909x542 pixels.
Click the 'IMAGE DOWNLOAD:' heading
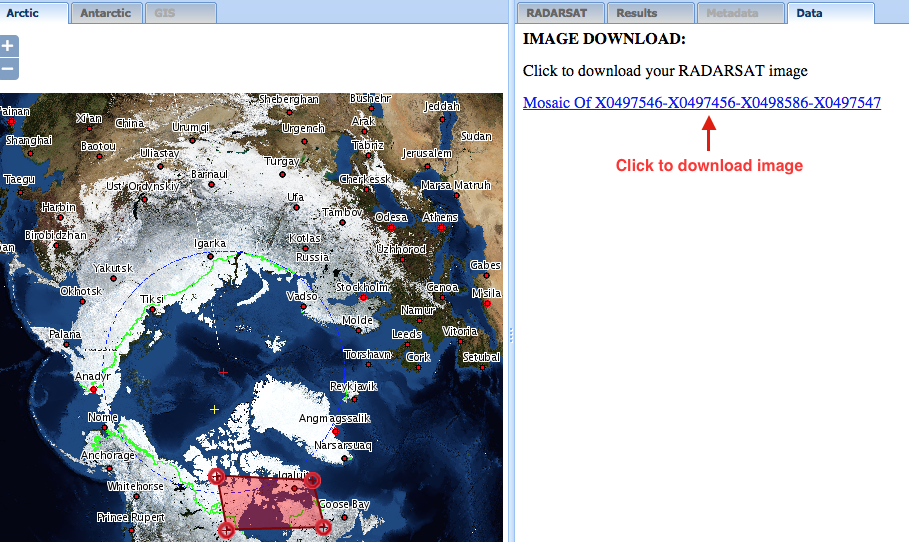coord(604,39)
